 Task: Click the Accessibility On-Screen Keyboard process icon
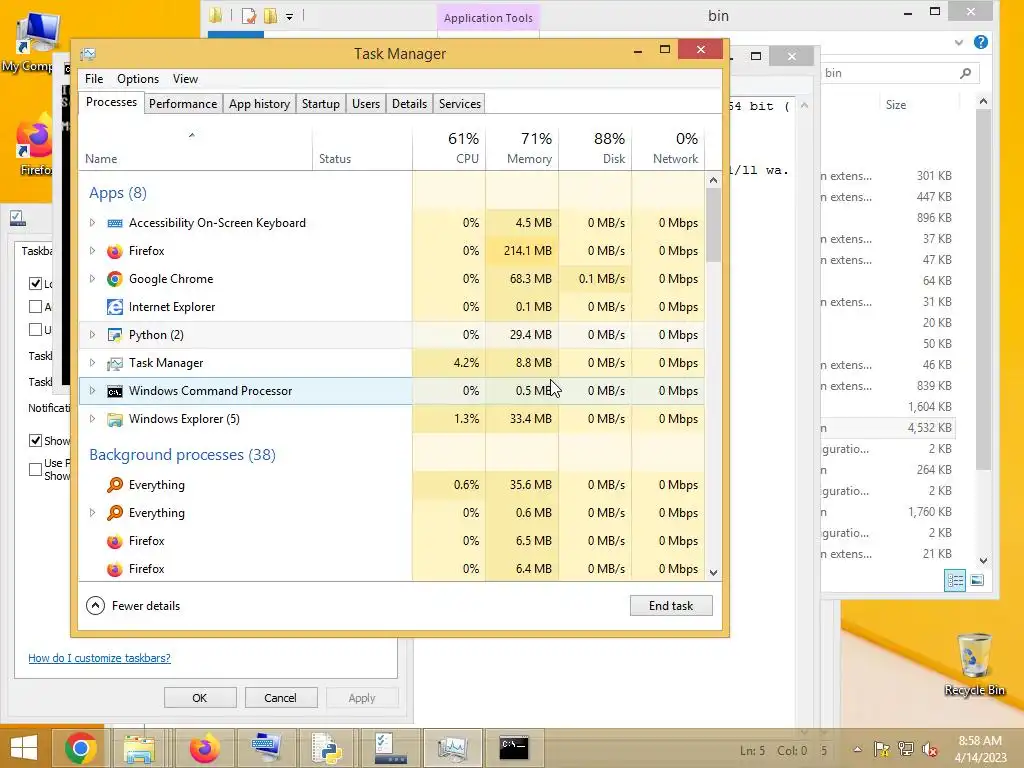[x=115, y=223]
